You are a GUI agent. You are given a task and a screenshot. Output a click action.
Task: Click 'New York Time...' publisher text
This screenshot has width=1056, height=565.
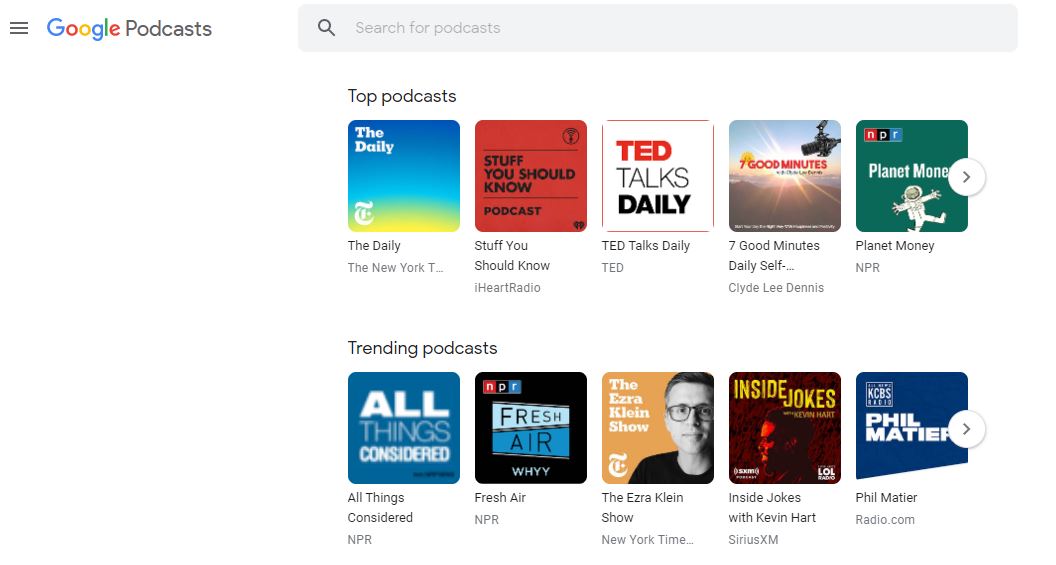click(647, 539)
